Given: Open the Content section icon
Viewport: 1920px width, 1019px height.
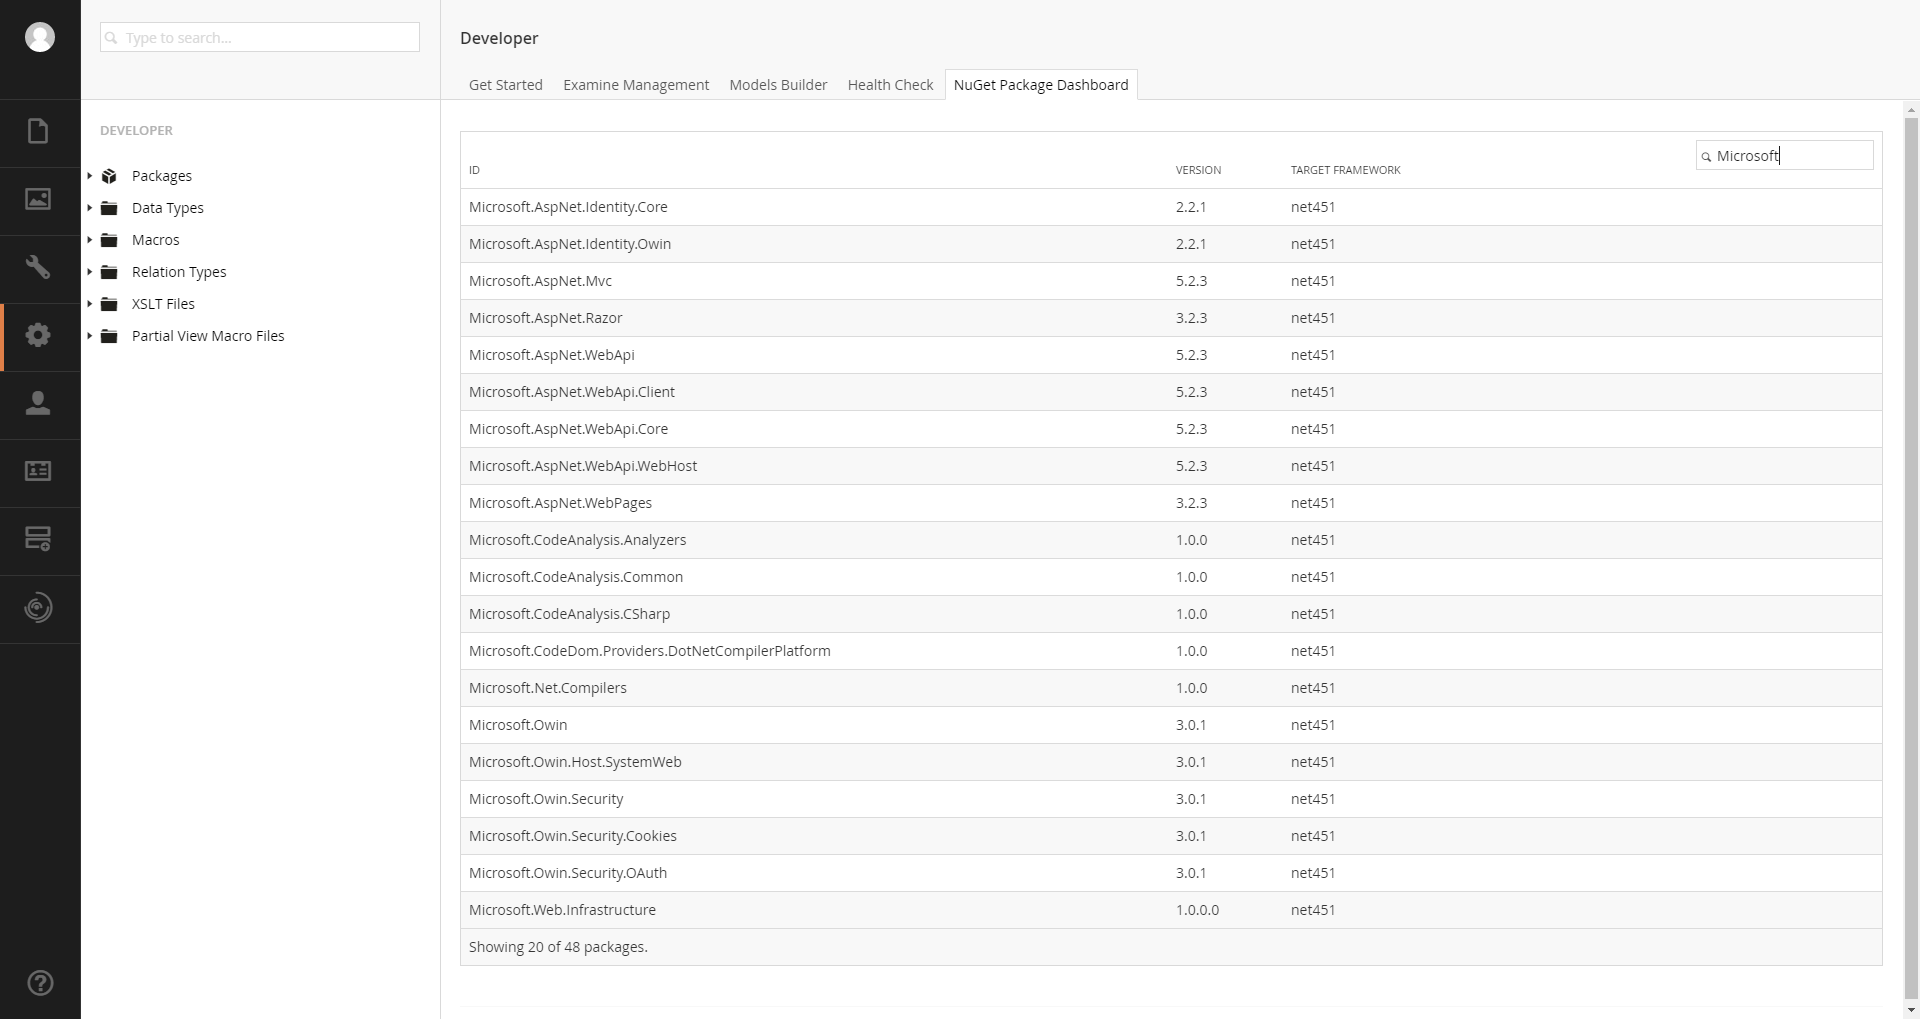Looking at the screenshot, I should pos(38,132).
